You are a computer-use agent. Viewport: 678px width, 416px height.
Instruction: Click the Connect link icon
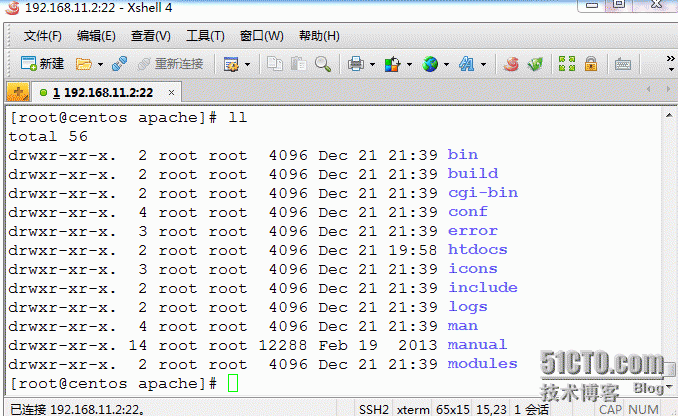119,64
